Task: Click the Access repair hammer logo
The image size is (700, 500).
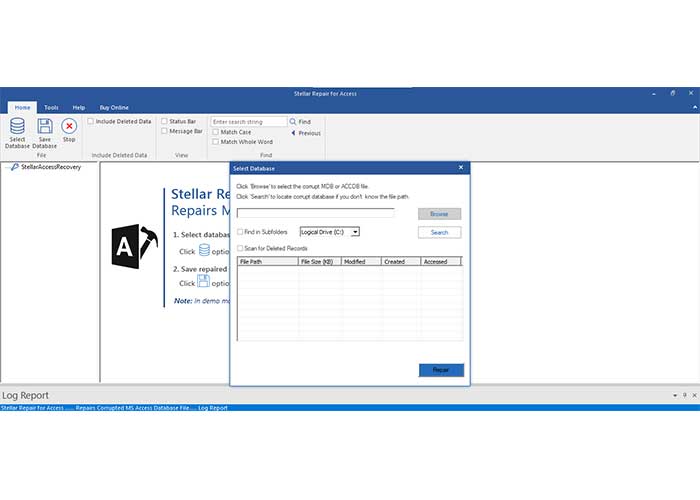Action: 134,246
